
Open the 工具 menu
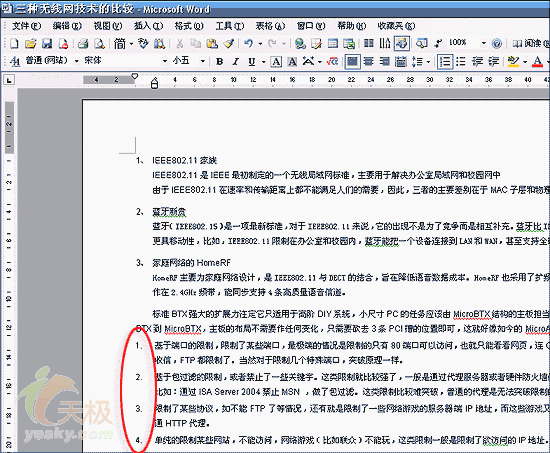230,26
